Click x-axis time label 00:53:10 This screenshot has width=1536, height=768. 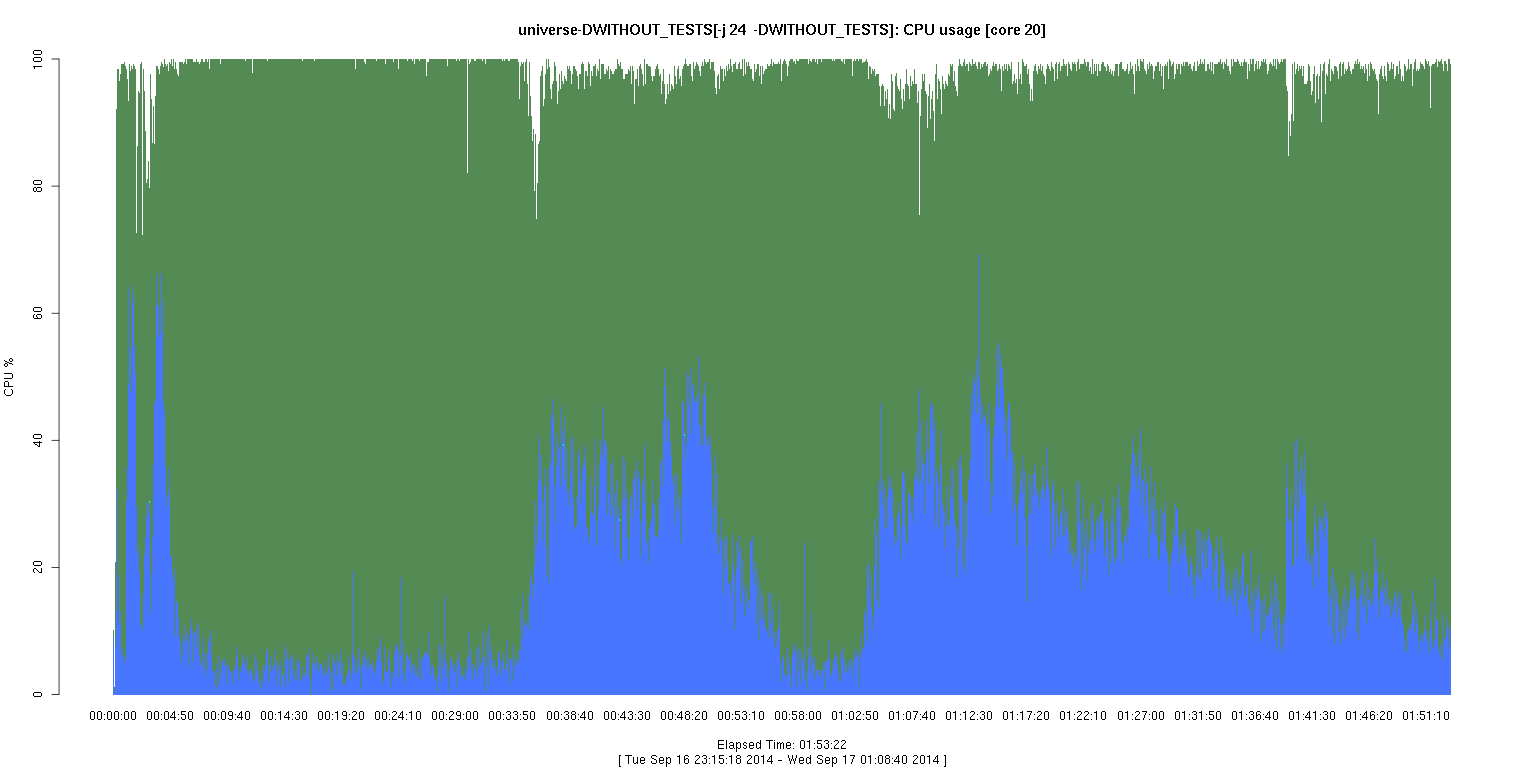click(x=741, y=716)
